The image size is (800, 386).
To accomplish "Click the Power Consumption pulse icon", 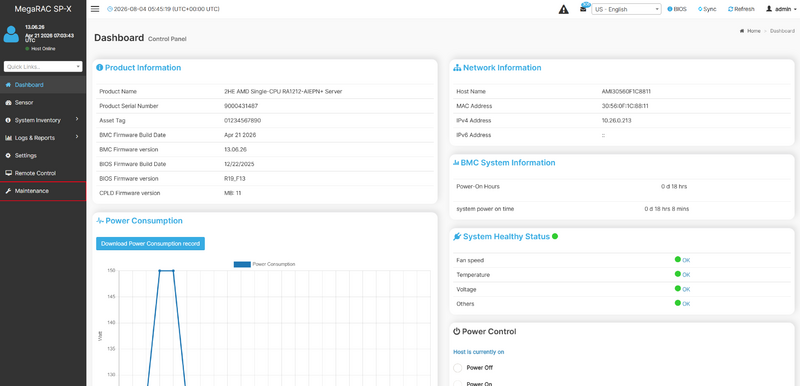I will pos(100,221).
